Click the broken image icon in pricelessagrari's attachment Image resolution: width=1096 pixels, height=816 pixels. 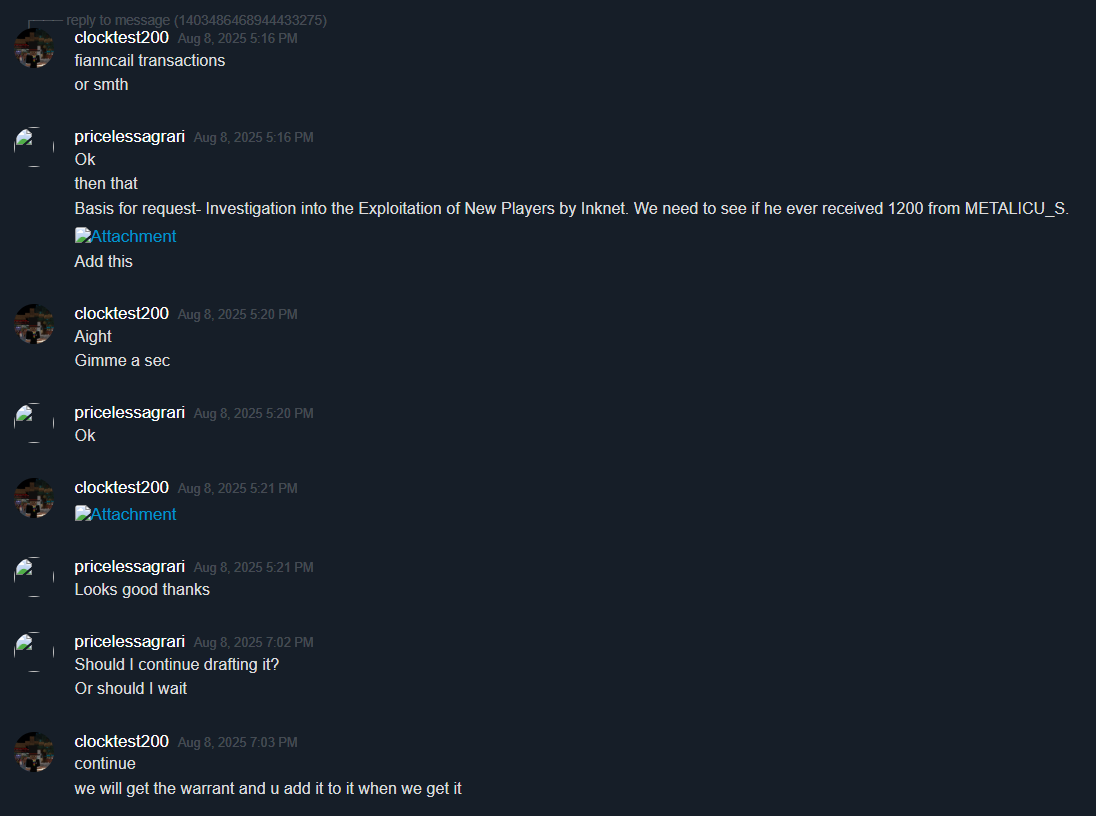82,236
